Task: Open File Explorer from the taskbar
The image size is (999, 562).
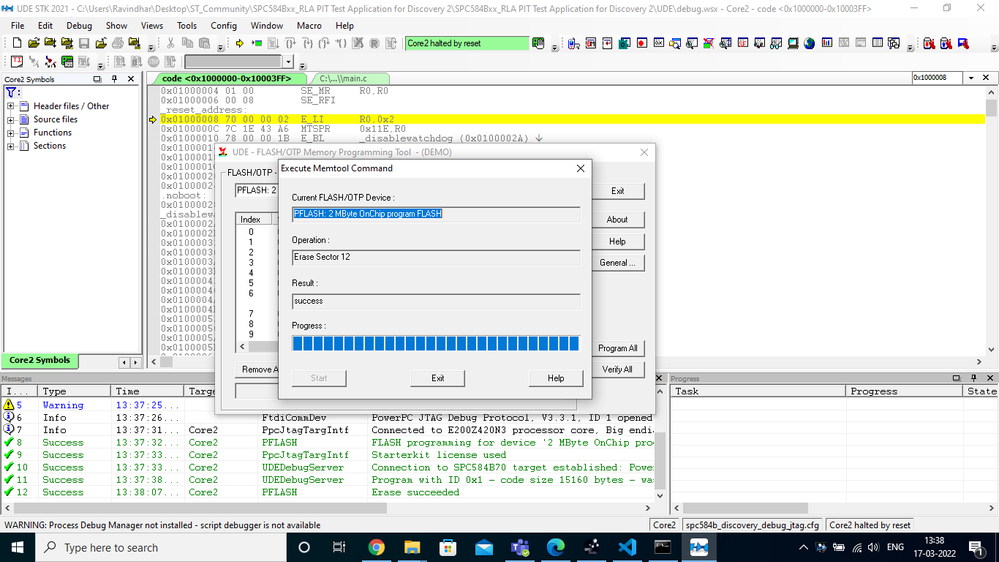Action: 412,547
